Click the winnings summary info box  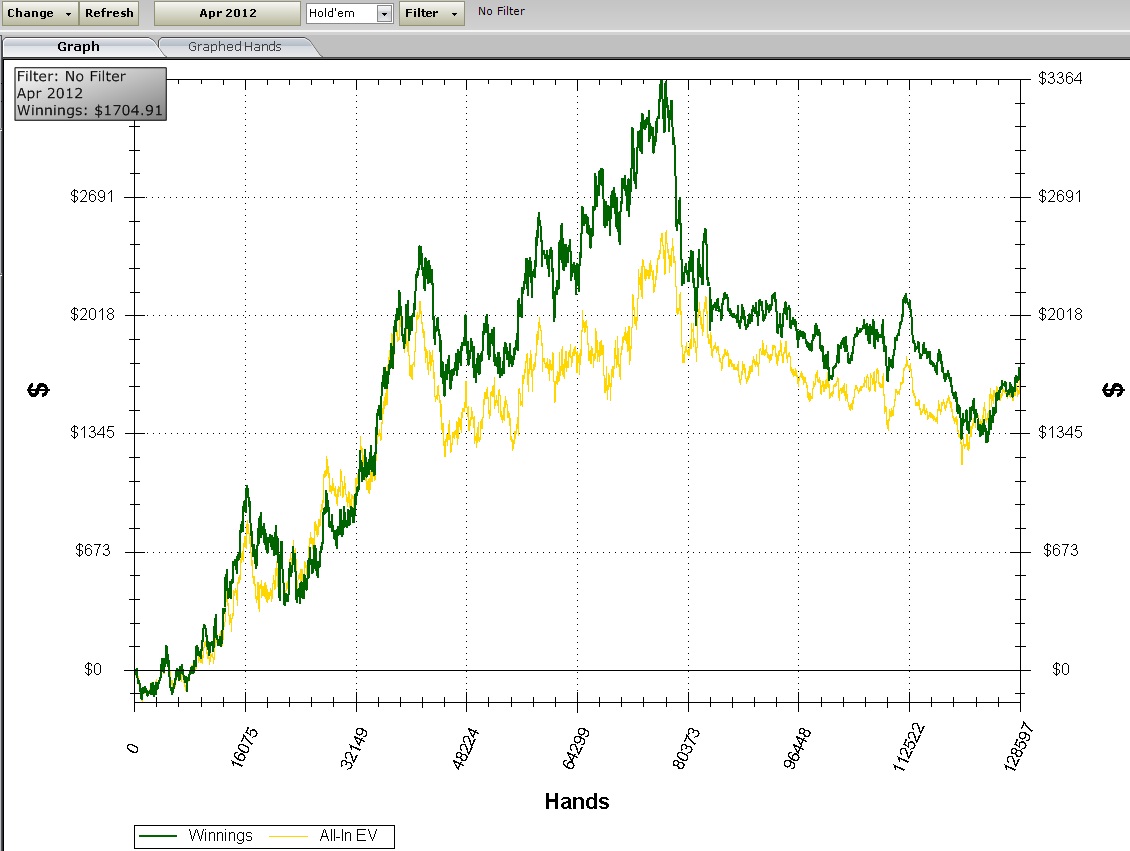coord(90,94)
